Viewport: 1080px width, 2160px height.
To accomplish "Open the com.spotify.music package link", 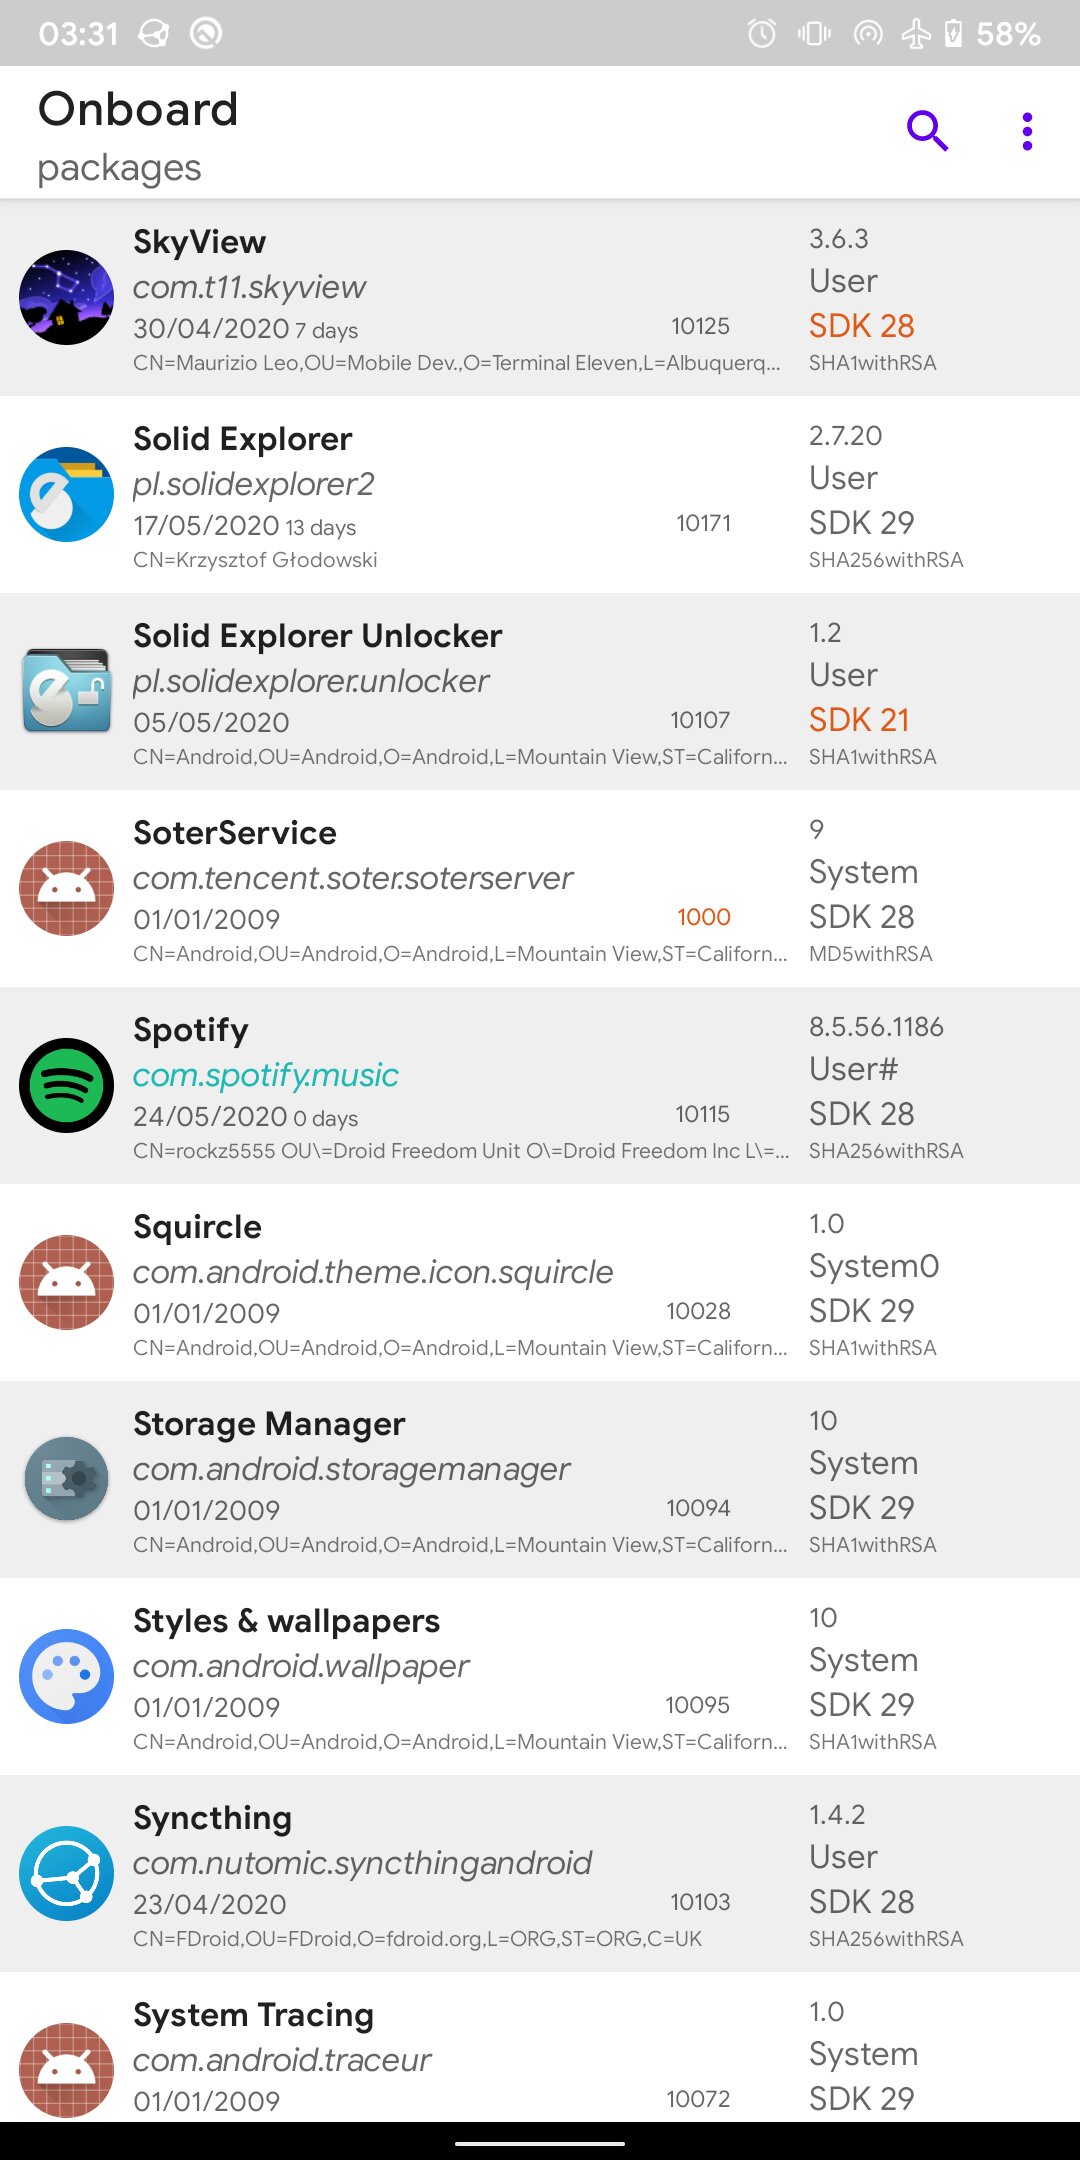I will [265, 1075].
